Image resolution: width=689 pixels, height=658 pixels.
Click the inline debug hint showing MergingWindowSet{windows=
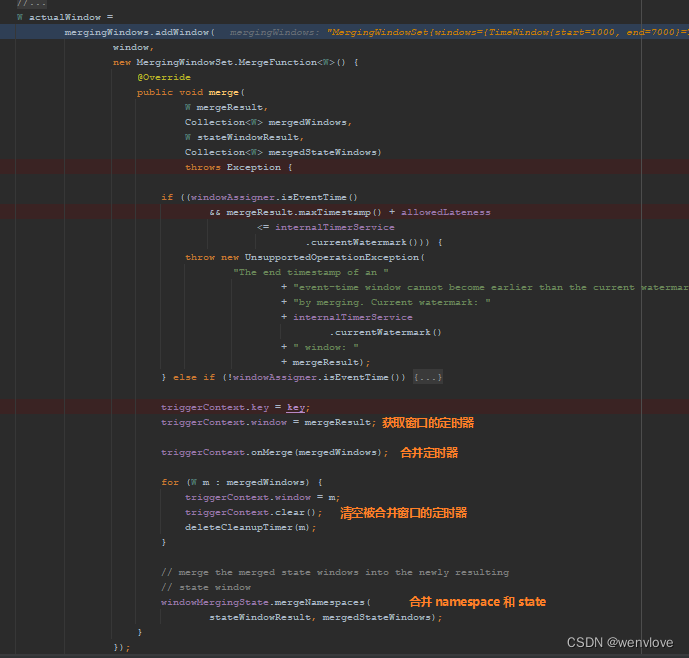tap(507, 32)
